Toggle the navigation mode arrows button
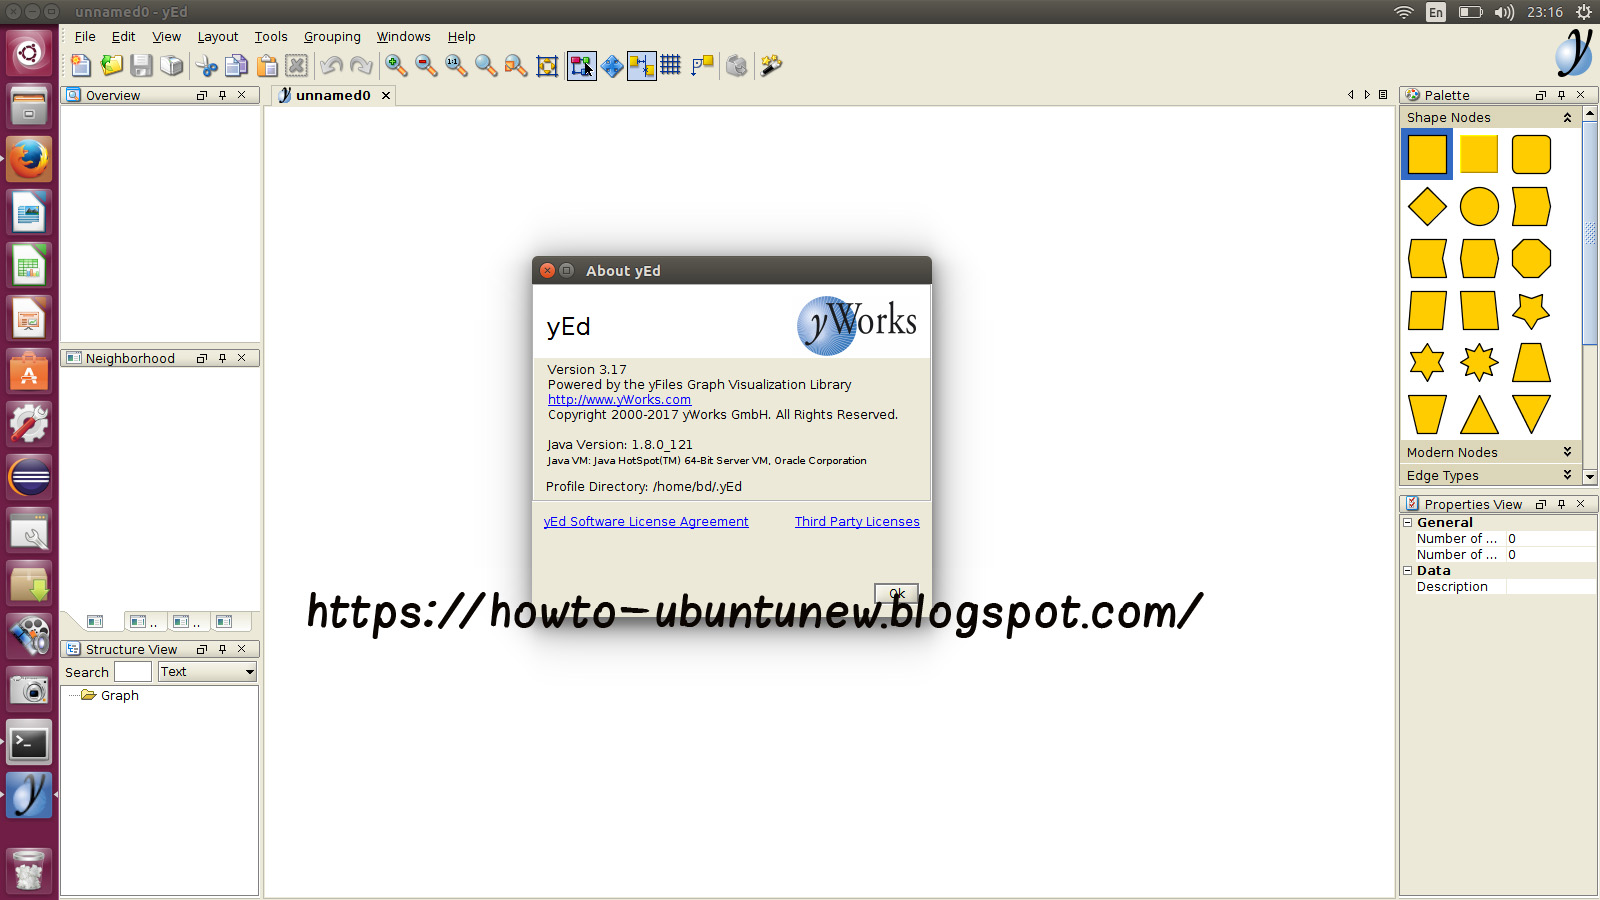Viewport: 1600px width, 900px height. [612, 66]
